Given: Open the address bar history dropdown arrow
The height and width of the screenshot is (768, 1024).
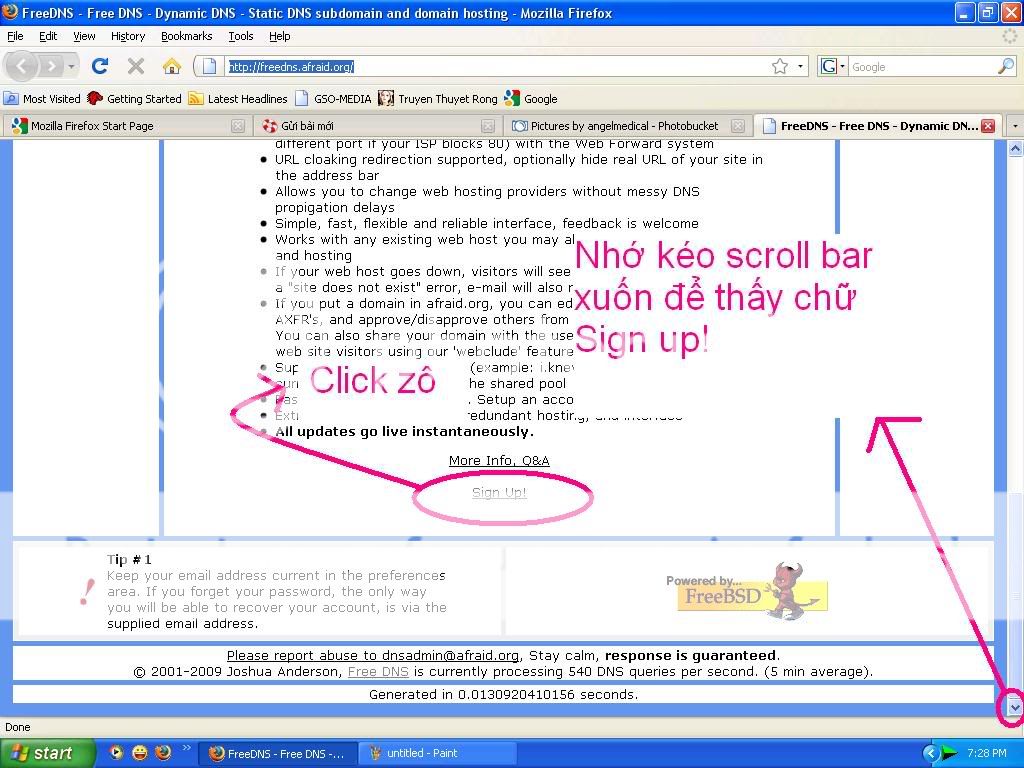Looking at the screenshot, I should (x=801, y=66).
